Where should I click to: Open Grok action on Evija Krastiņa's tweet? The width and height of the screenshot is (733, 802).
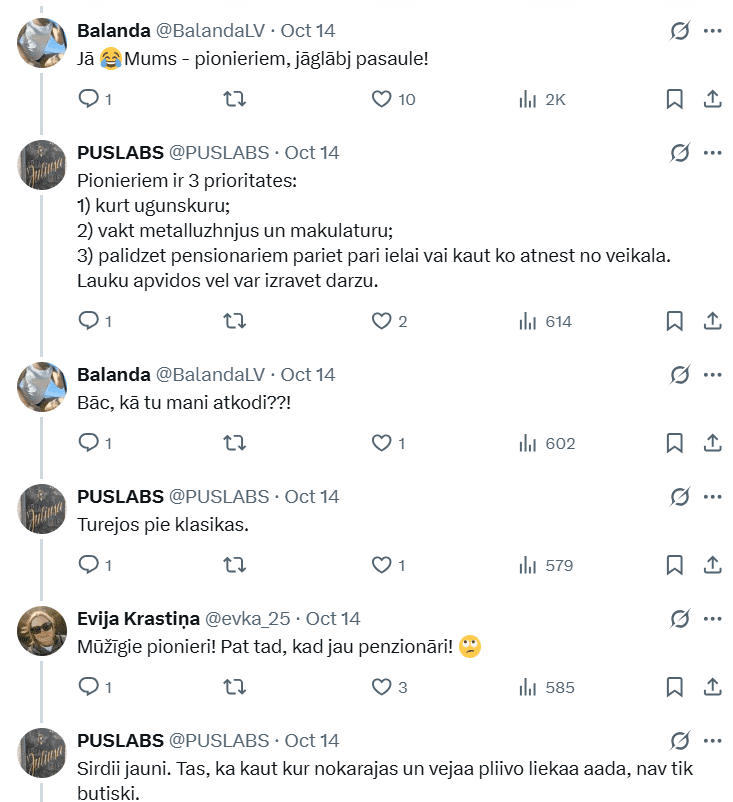[680, 618]
